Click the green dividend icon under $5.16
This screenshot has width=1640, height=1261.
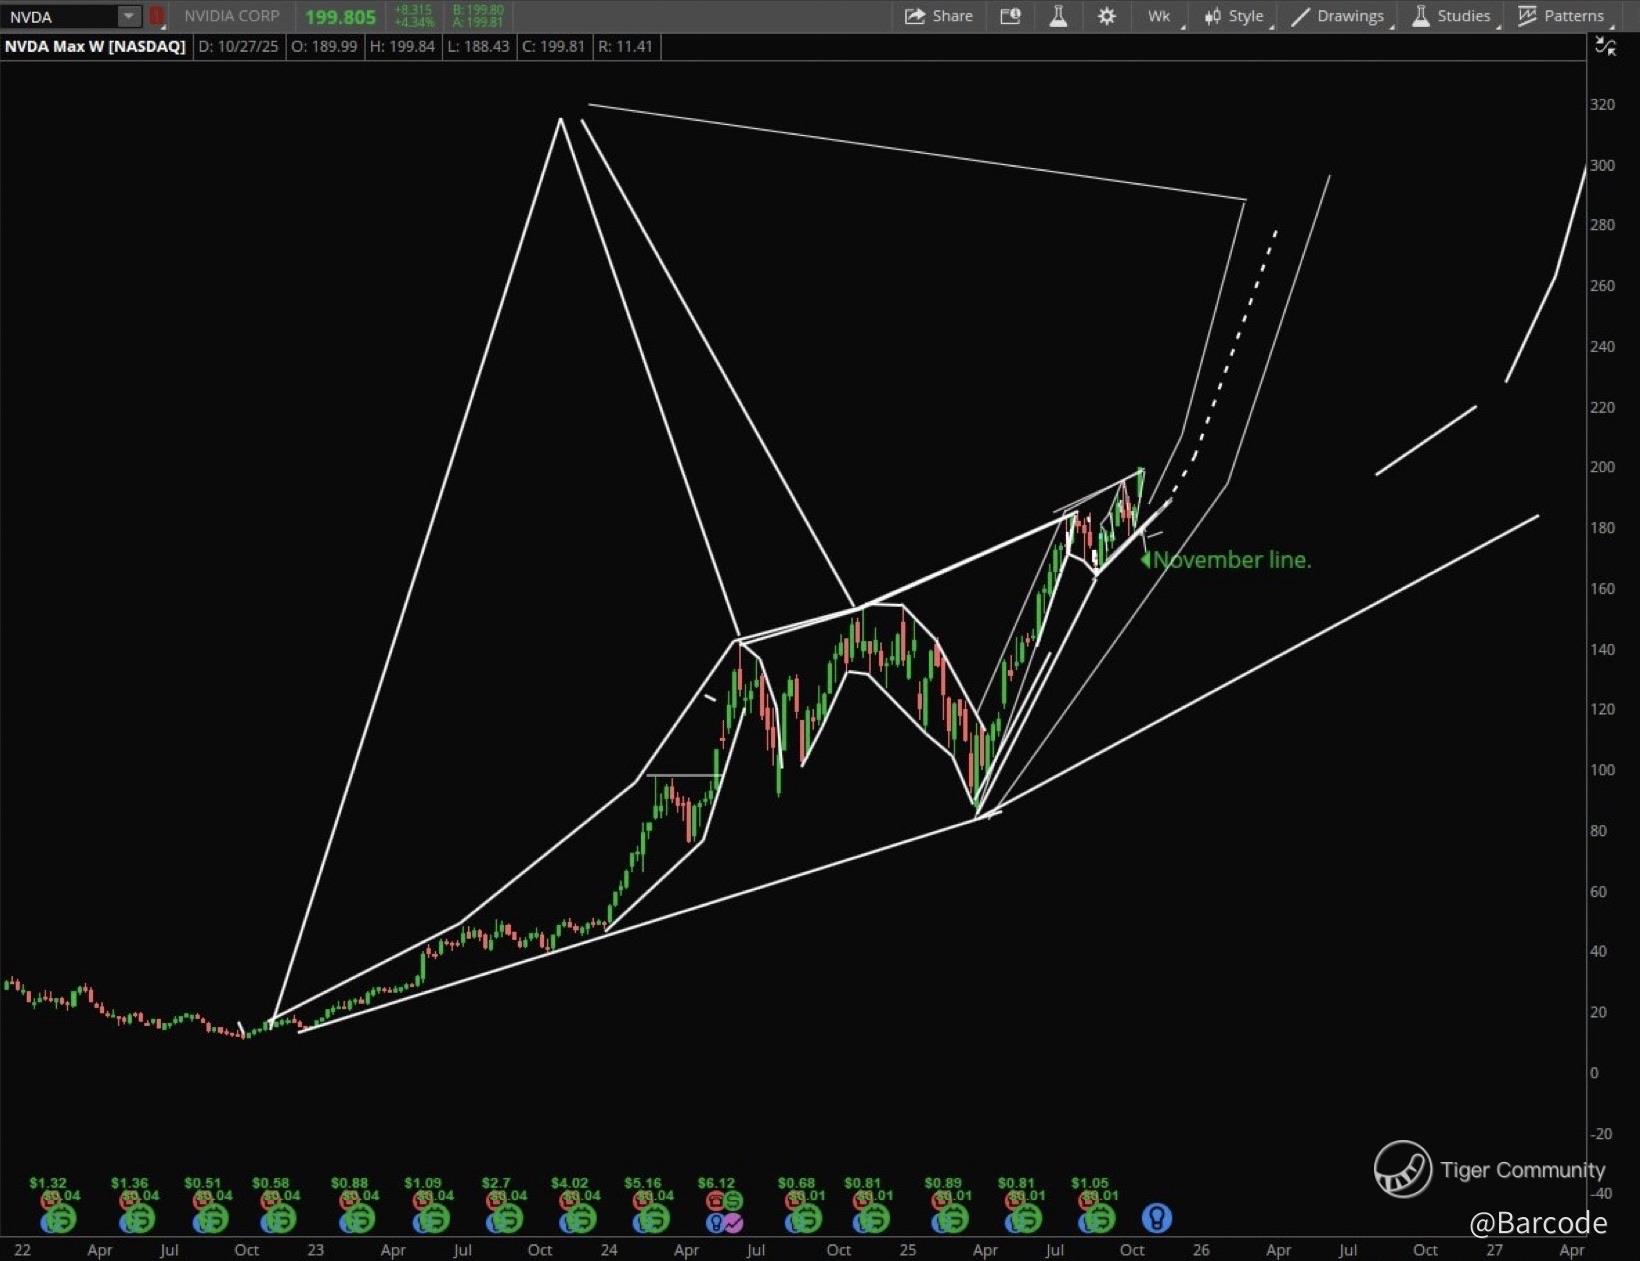tap(654, 1219)
